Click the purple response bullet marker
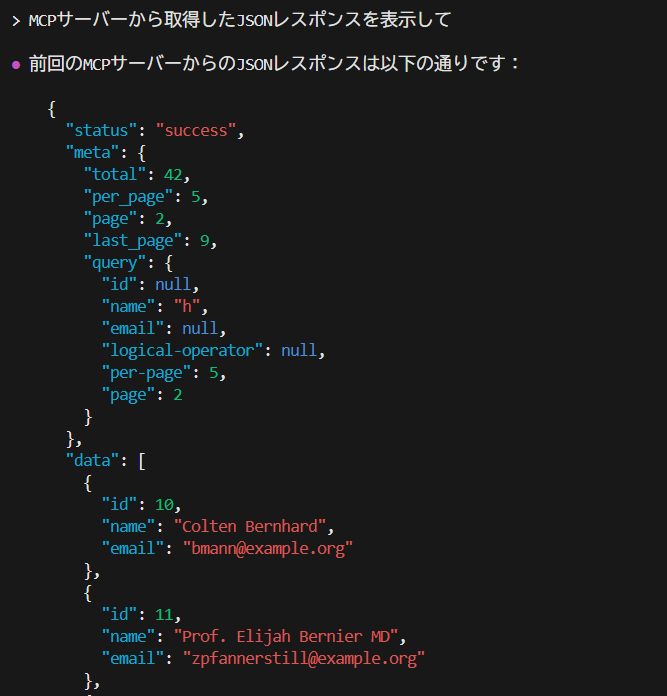 (15, 65)
